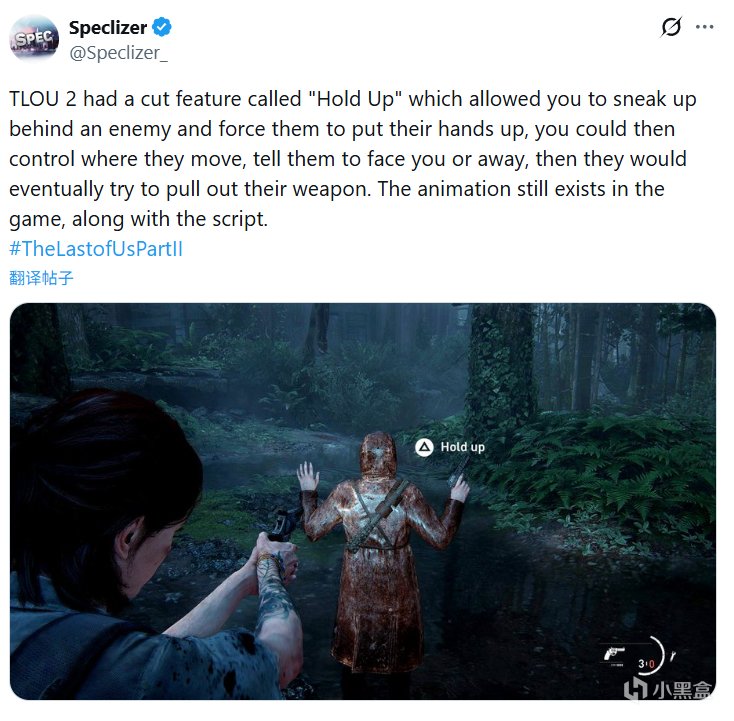Screen dimensions: 734x721
Task: Click the triangle button prompt icon
Action: pyautogui.click(x=424, y=447)
